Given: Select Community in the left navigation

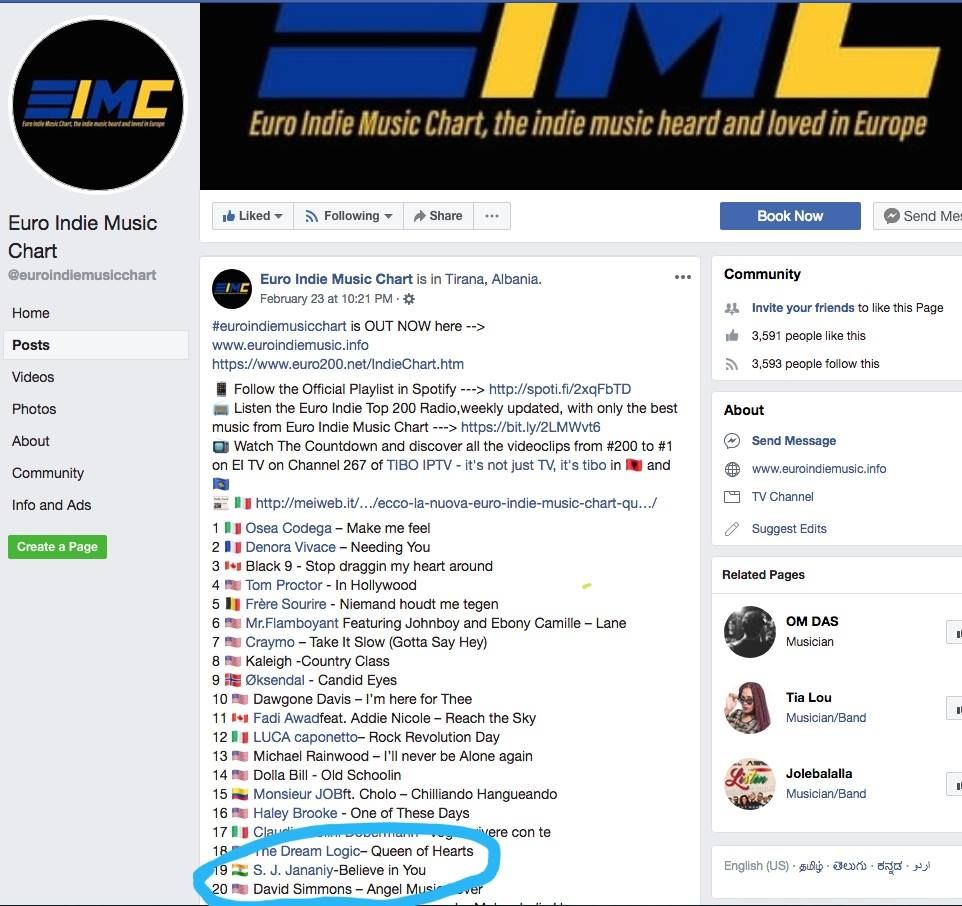Looking at the screenshot, I should (x=48, y=473).
